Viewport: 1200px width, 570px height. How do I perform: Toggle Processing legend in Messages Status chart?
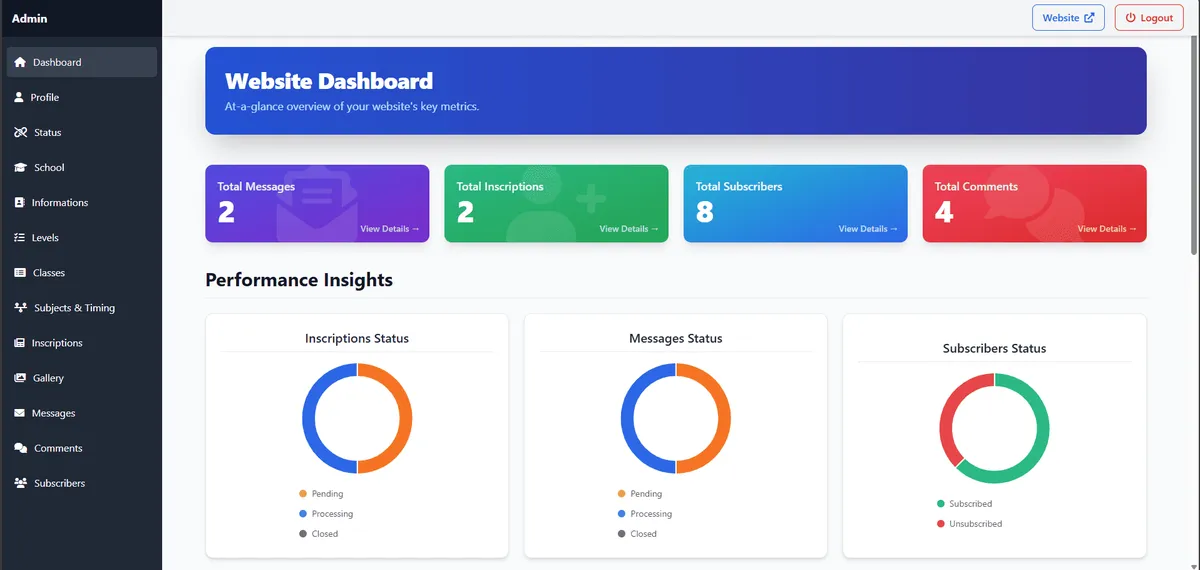pos(650,514)
